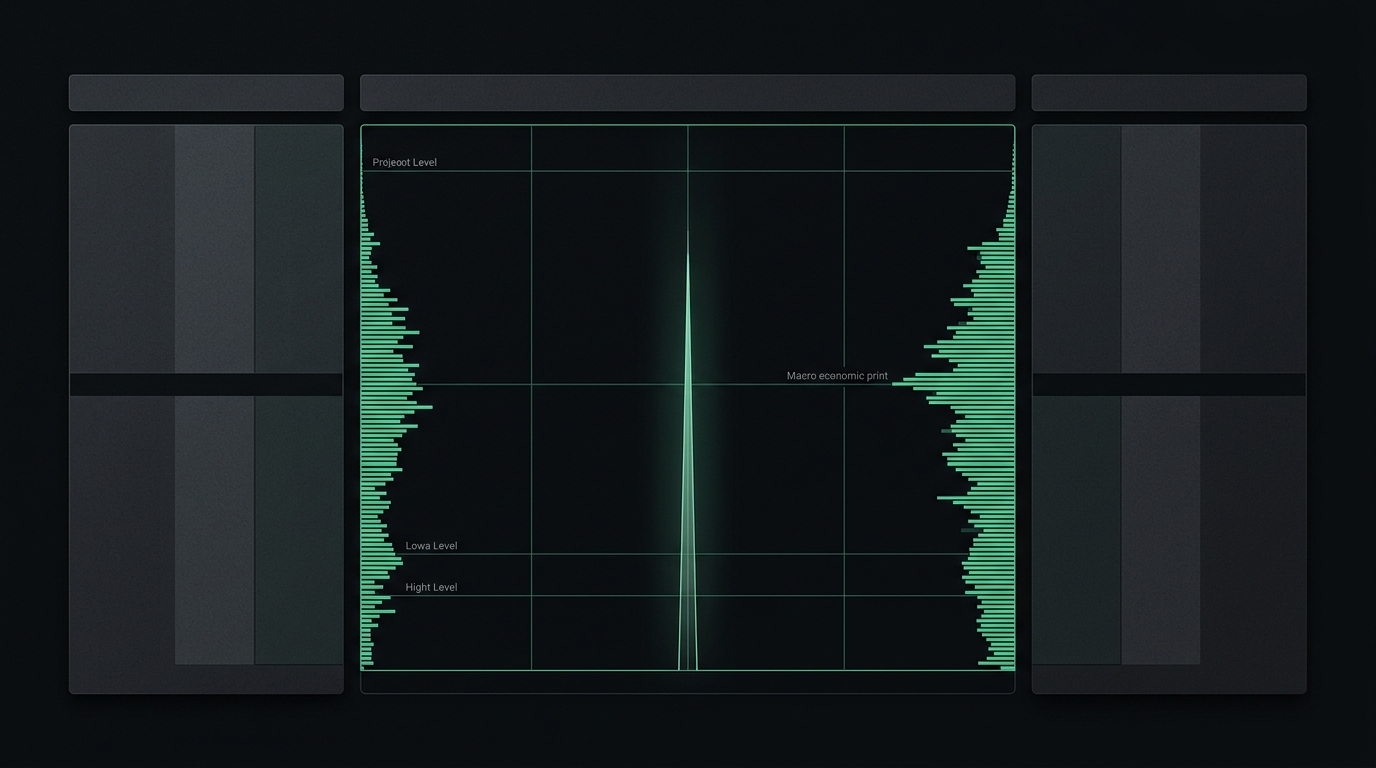This screenshot has height=768, width=1376.
Task: Select the longest left-side histogram bar
Action: tap(397, 407)
